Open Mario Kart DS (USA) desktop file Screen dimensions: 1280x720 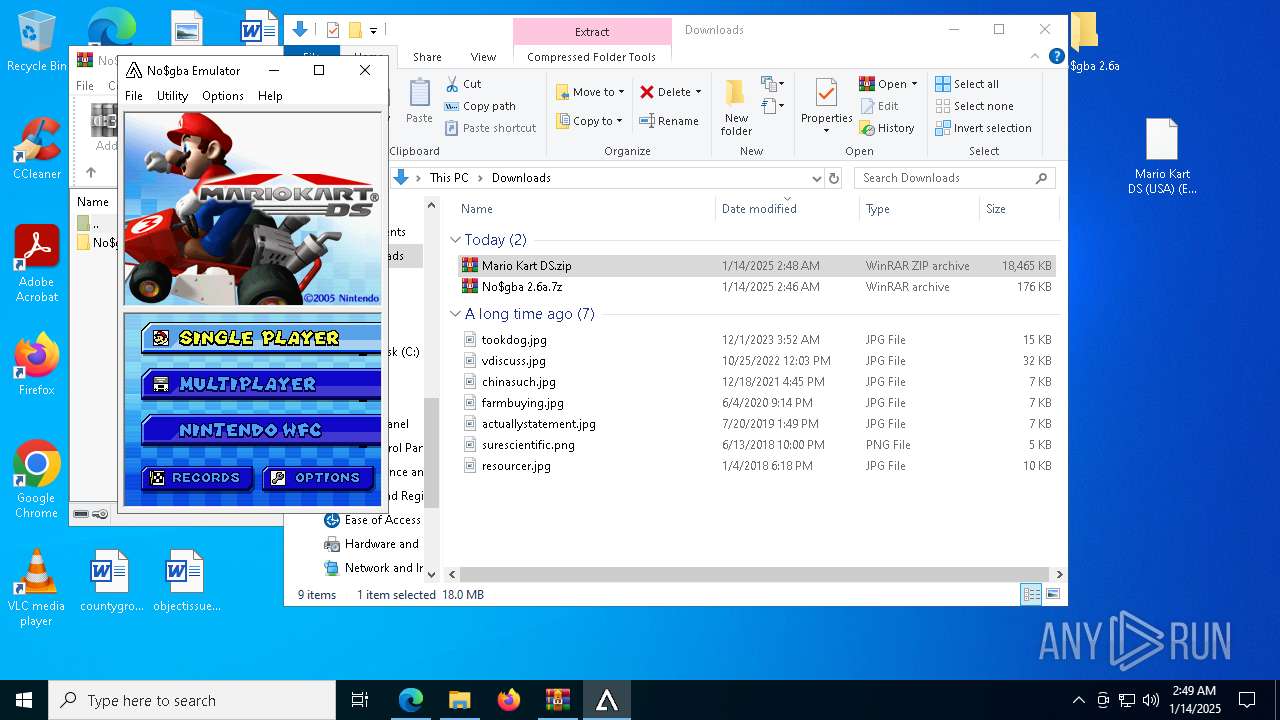(1162, 157)
